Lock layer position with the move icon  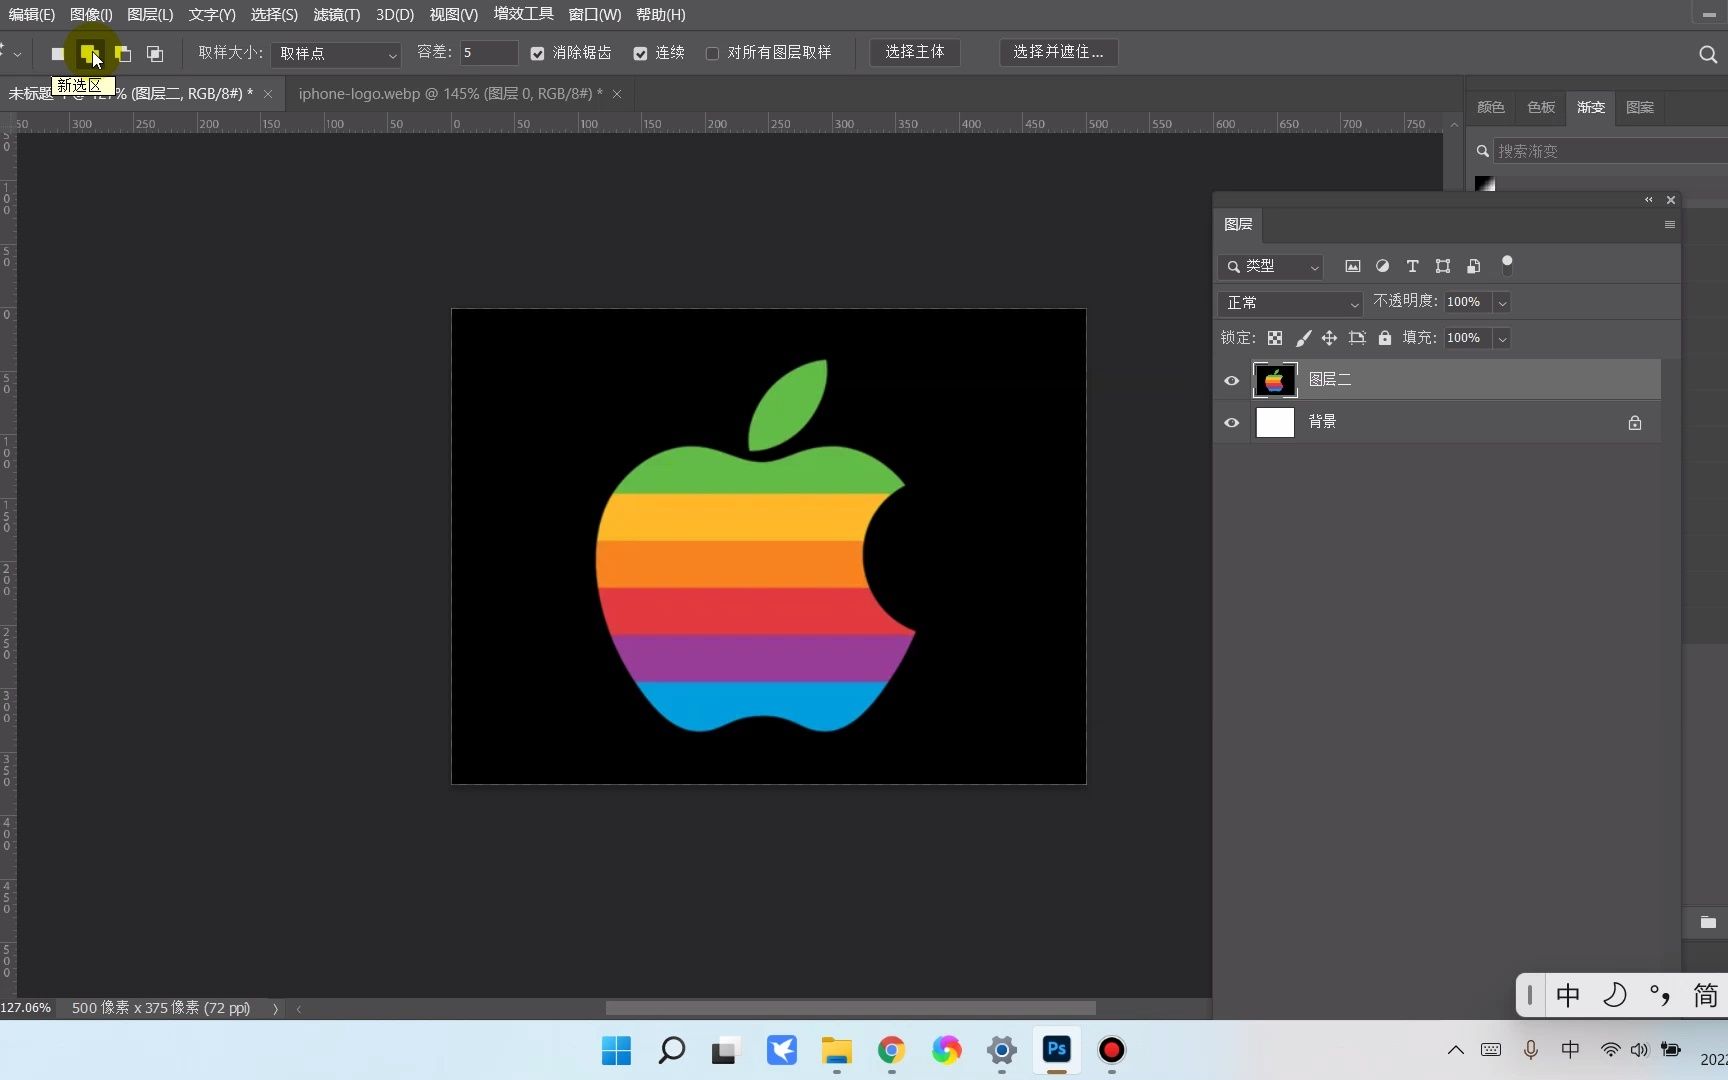point(1329,338)
